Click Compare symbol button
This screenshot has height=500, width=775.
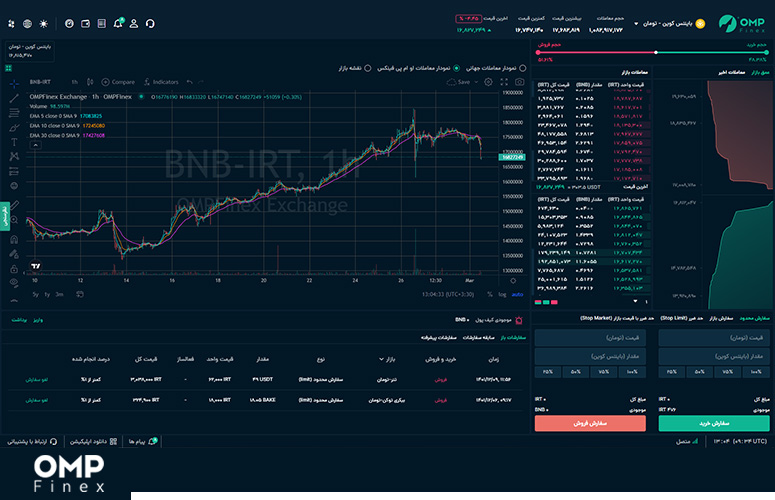pyautogui.click(x=118, y=82)
